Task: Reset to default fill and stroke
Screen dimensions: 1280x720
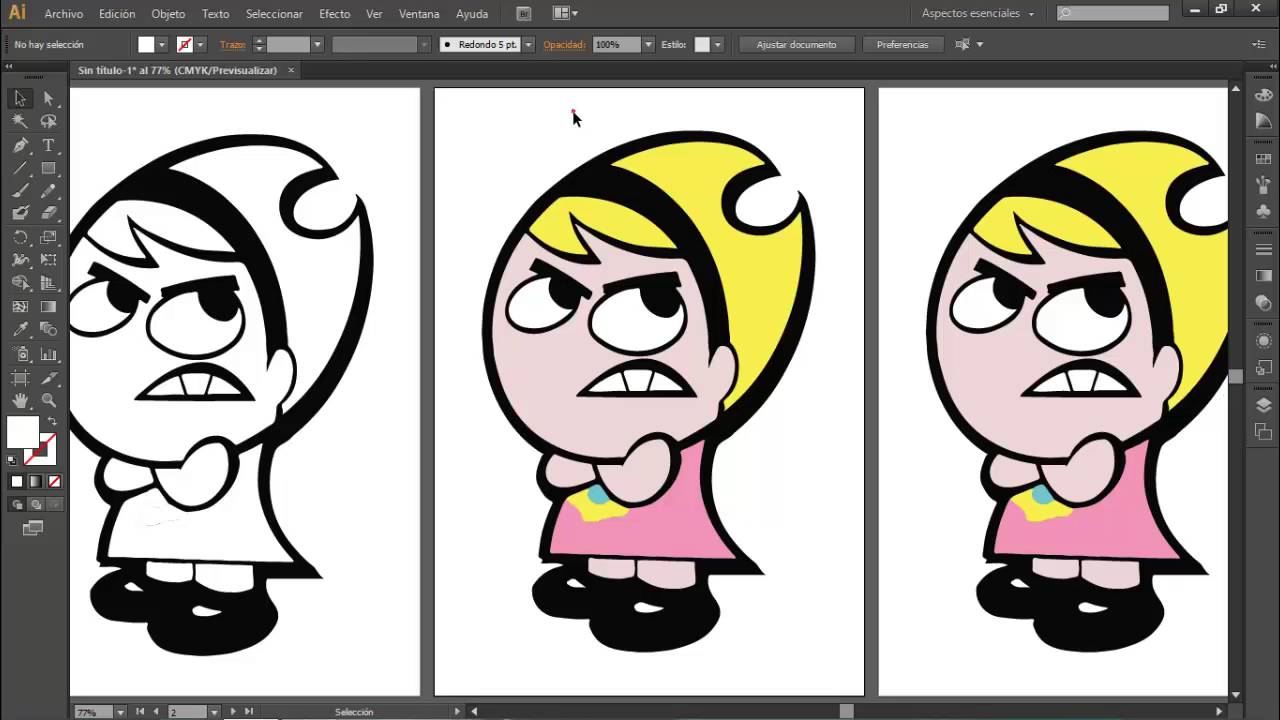Action: (x=12, y=461)
